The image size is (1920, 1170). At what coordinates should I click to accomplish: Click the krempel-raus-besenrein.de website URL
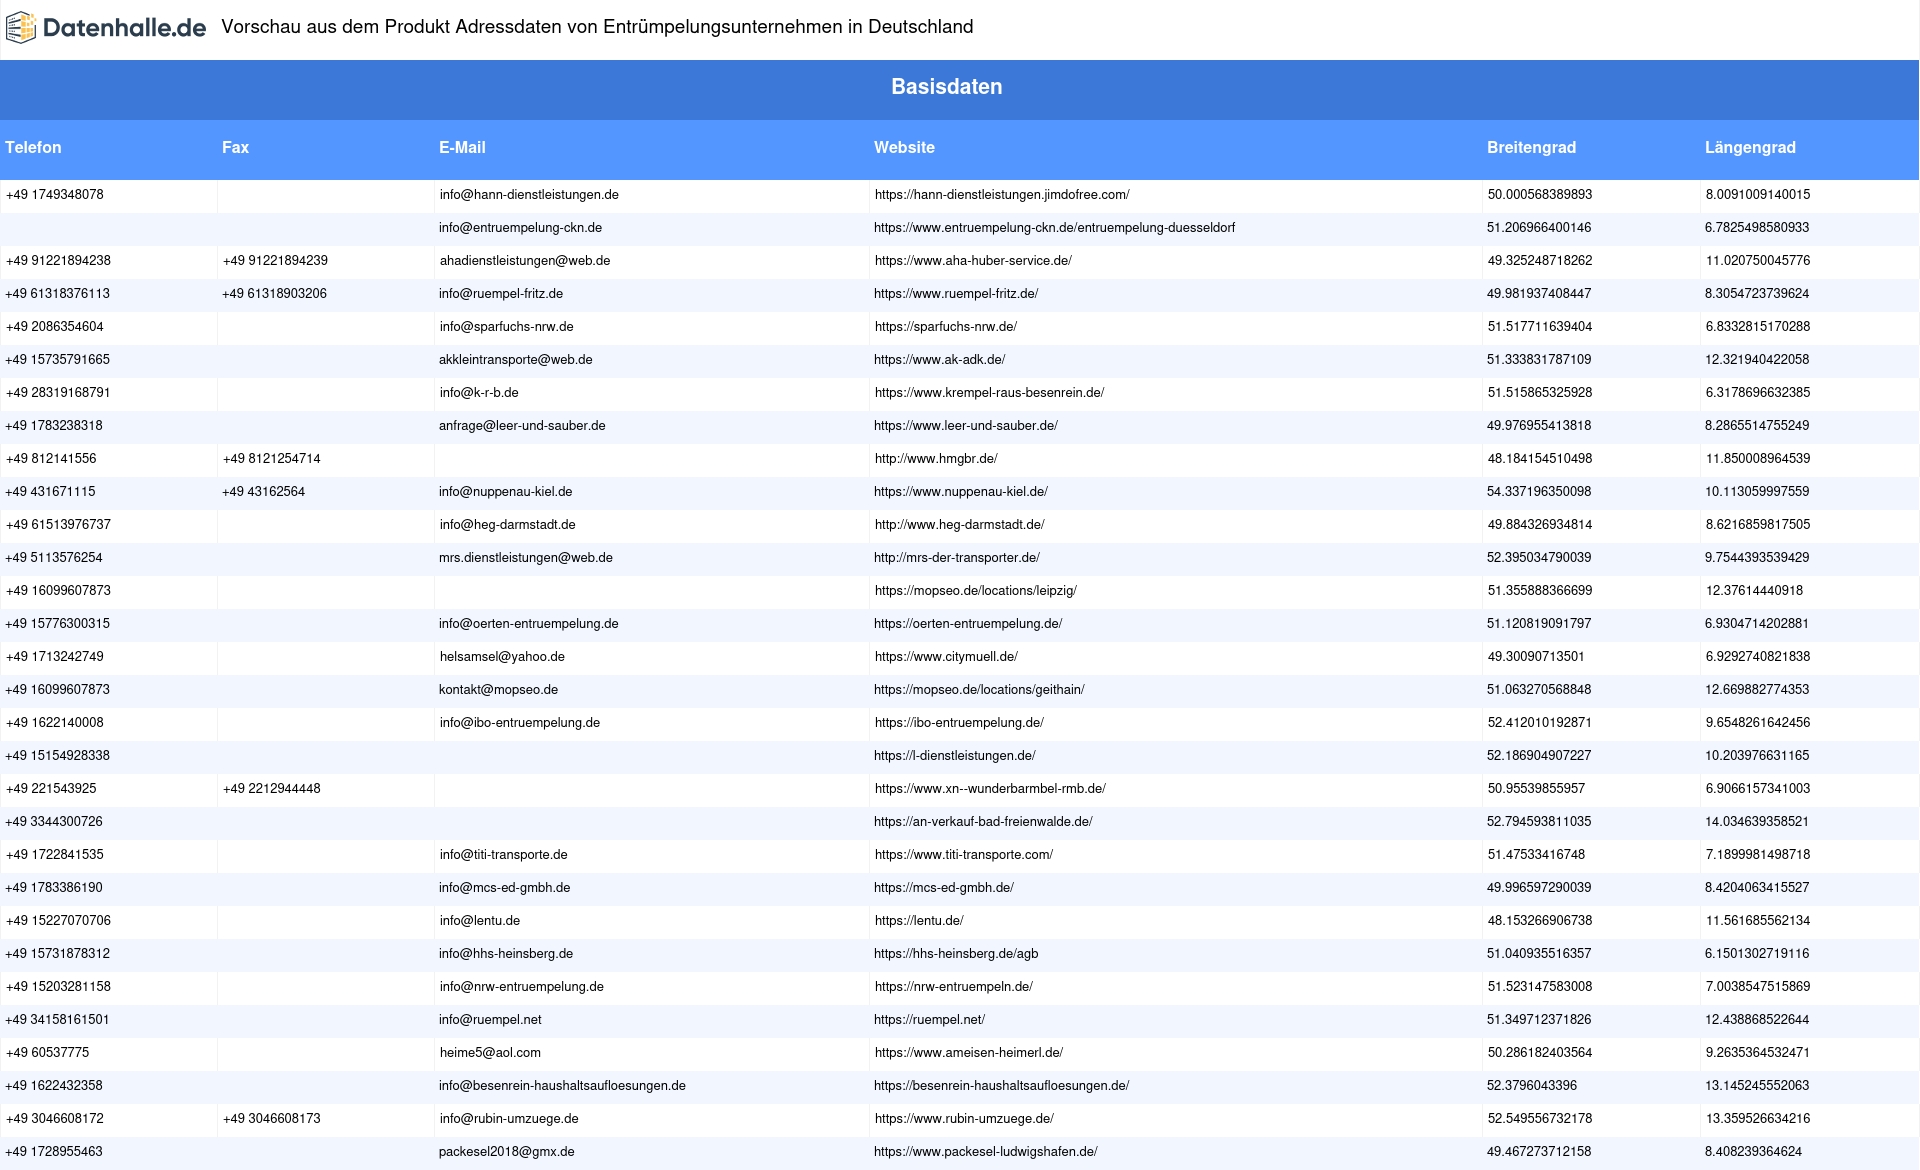990,393
